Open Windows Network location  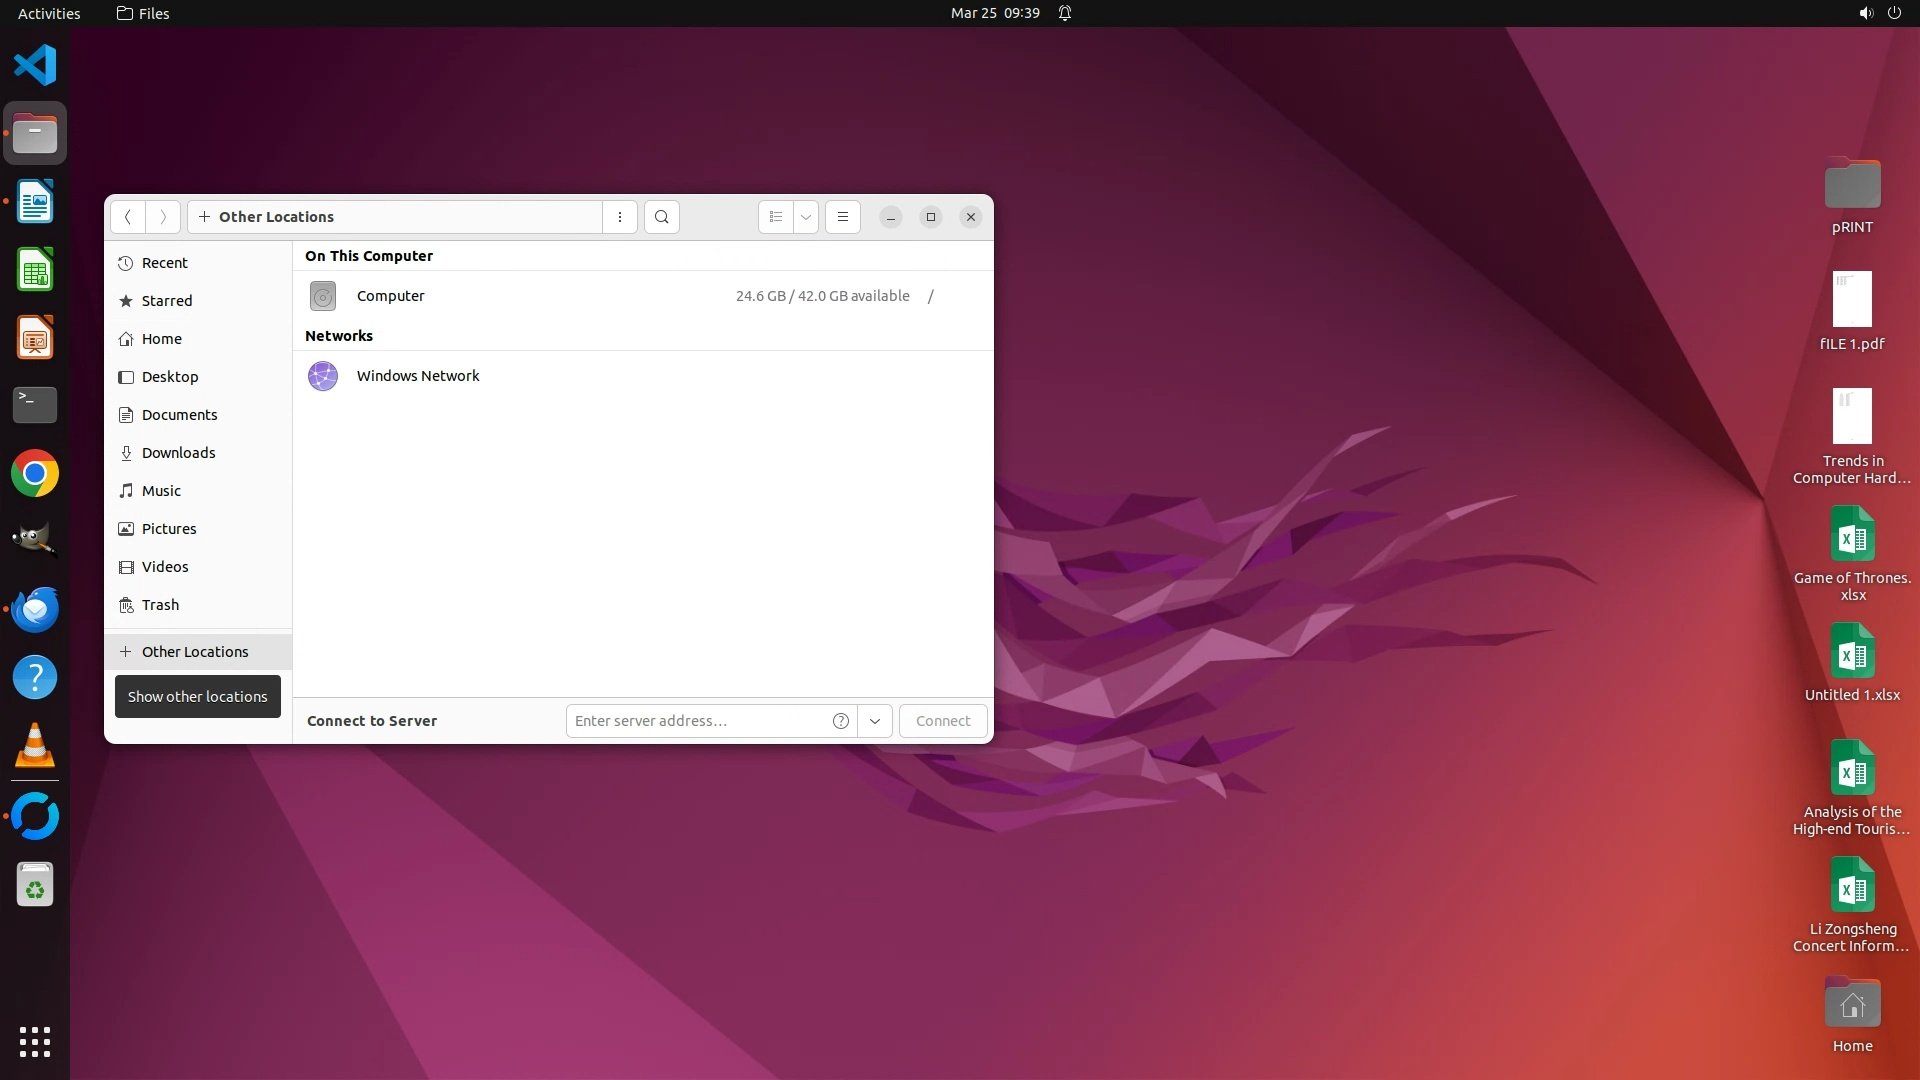click(417, 376)
